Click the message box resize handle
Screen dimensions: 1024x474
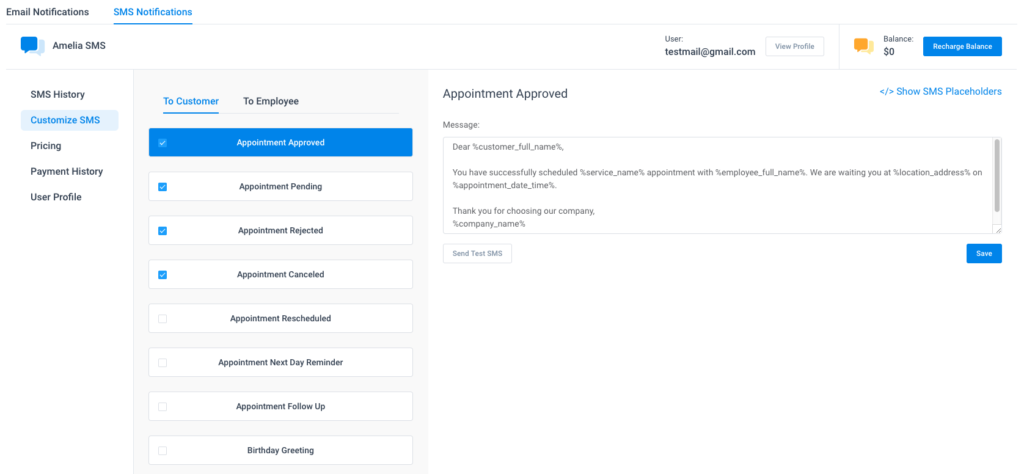[x=997, y=229]
